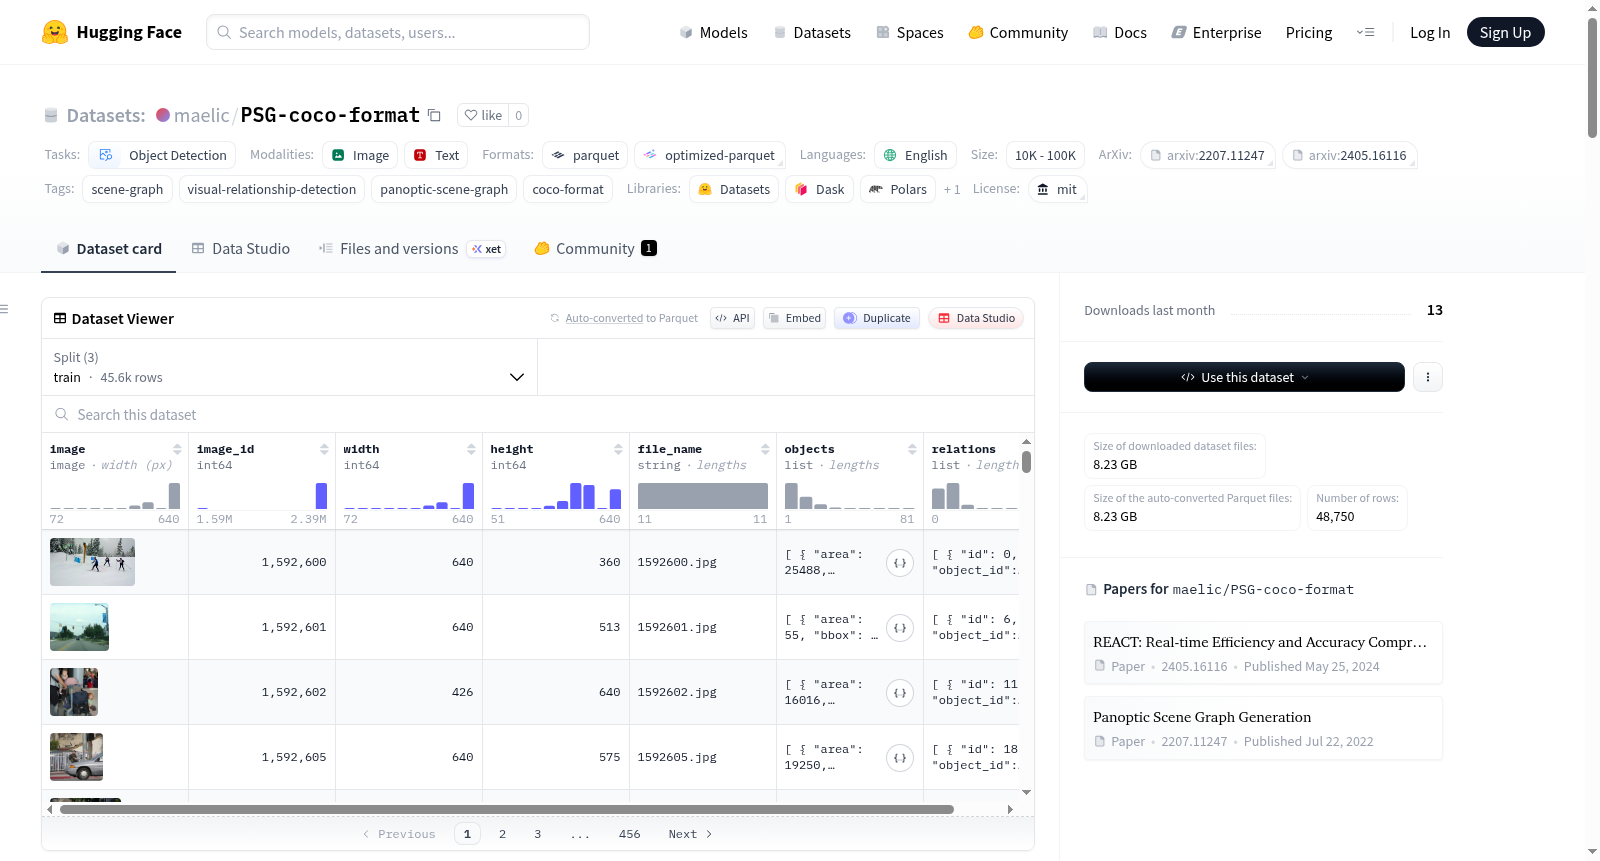Open the three-dot options beside Use this dataset
Image resolution: width=1600 pixels, height=861 pixels.
1428,377
